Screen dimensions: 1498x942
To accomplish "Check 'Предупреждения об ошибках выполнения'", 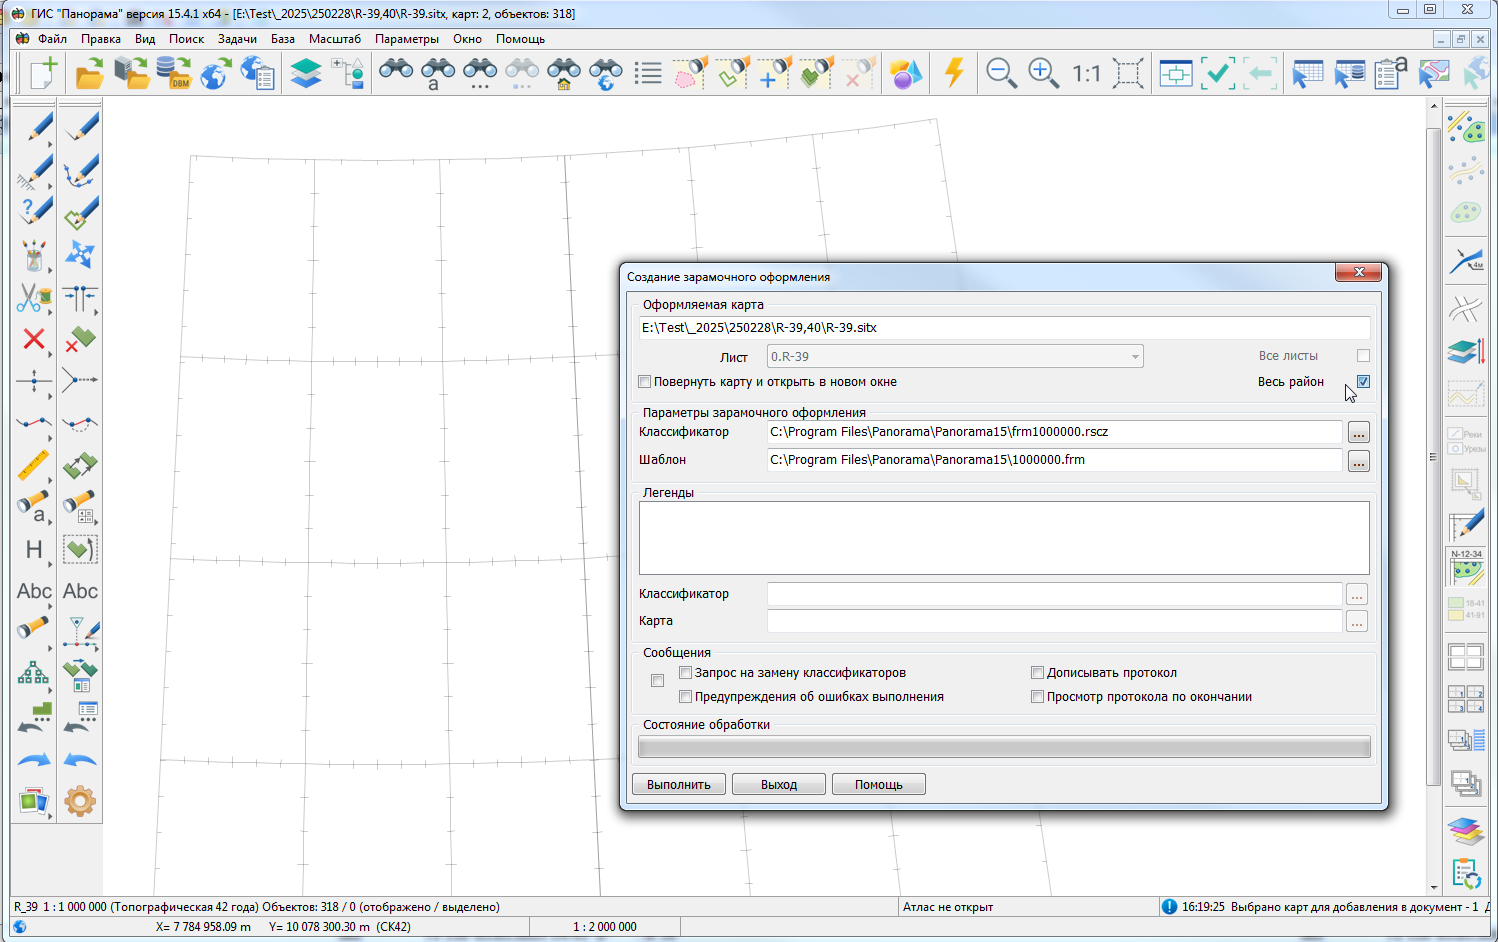I will coord(686,697).
